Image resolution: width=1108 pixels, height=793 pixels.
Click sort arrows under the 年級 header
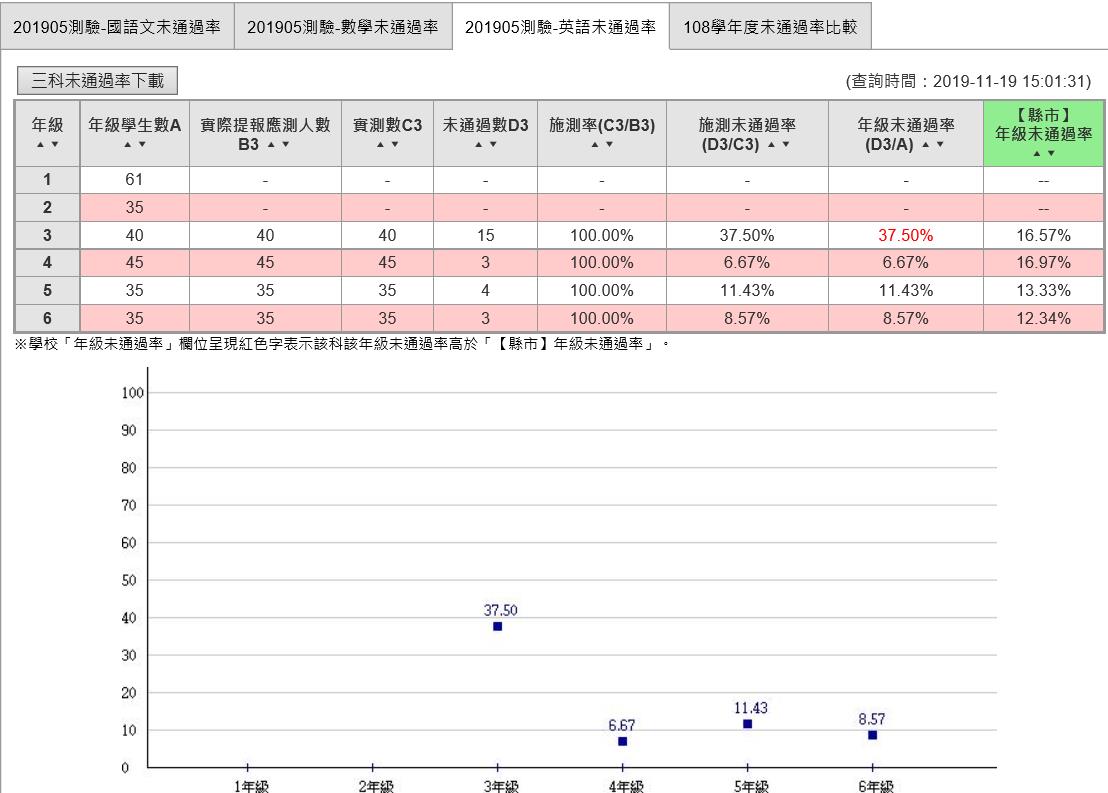point(47,145)
